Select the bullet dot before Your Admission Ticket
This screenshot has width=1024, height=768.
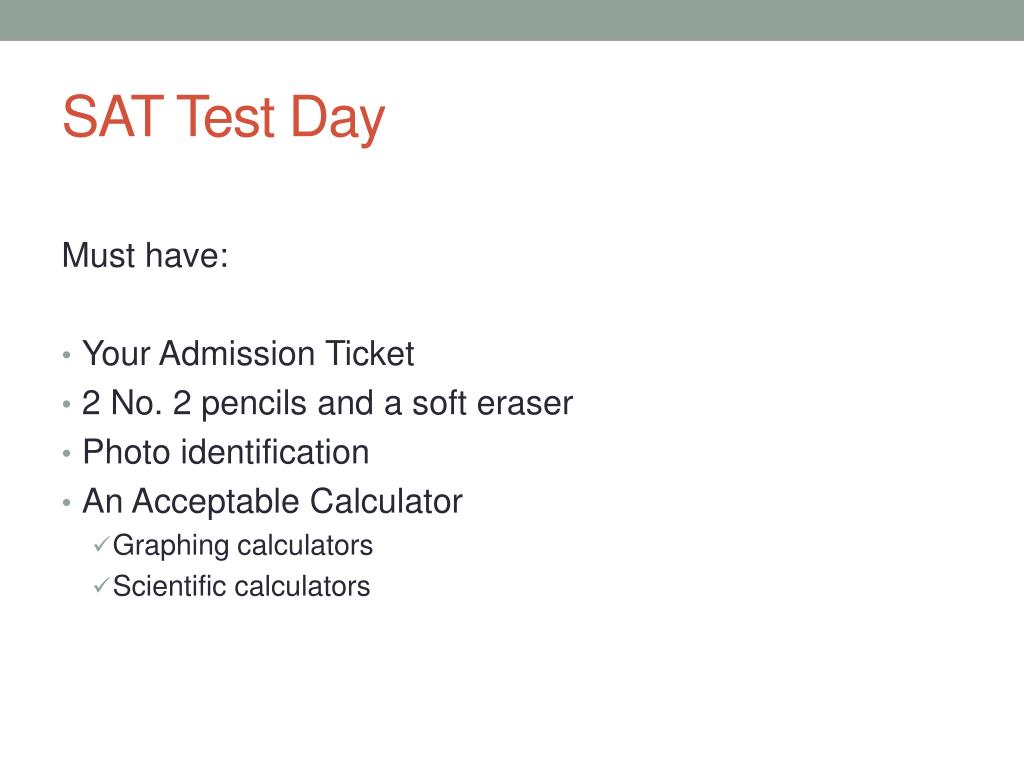pyautogui.click(x=67, y=355)
